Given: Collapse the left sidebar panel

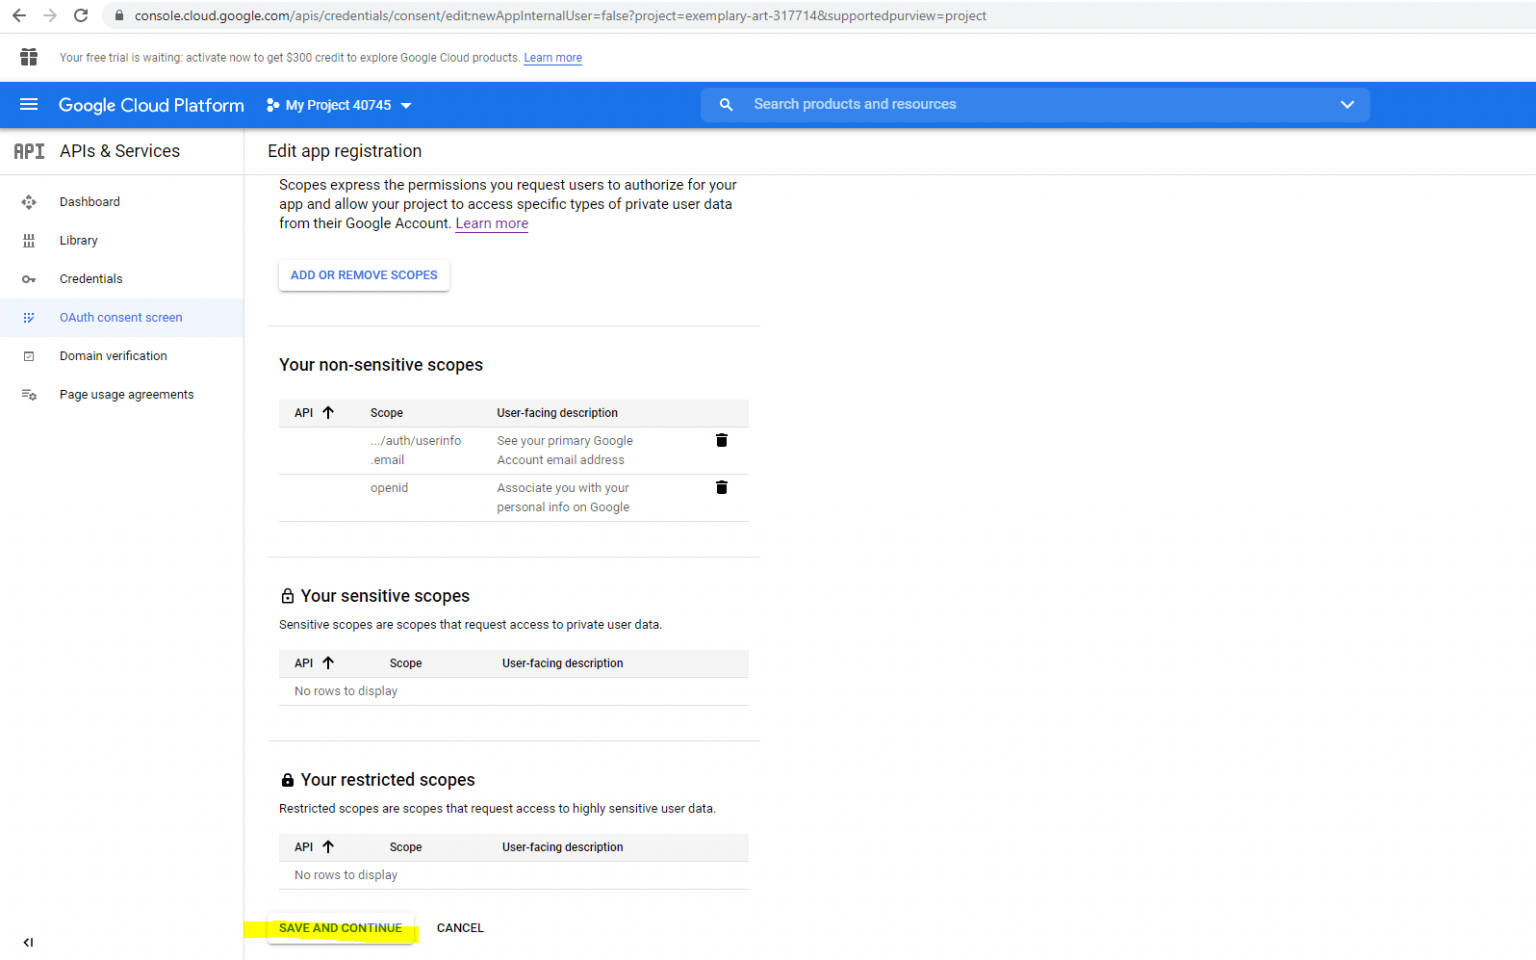Looking at the screenshot, I should tap(28, 942).
